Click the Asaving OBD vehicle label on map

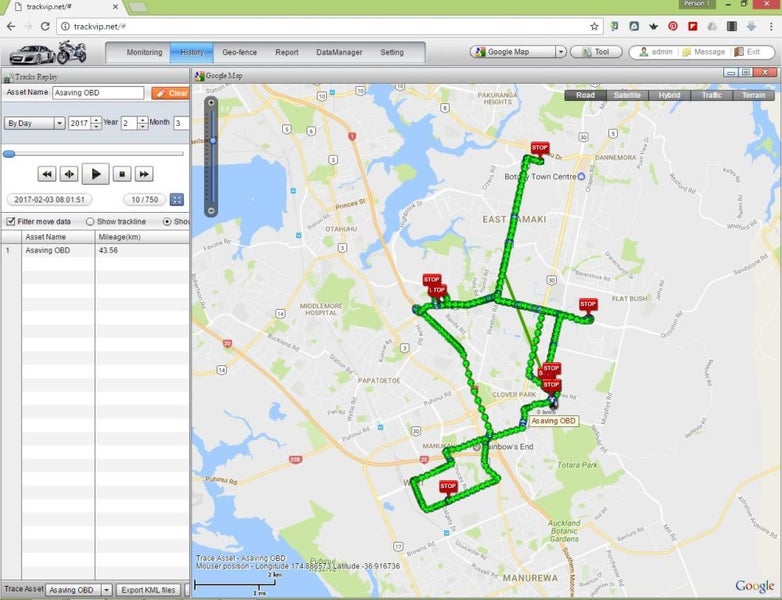[553, 421]
